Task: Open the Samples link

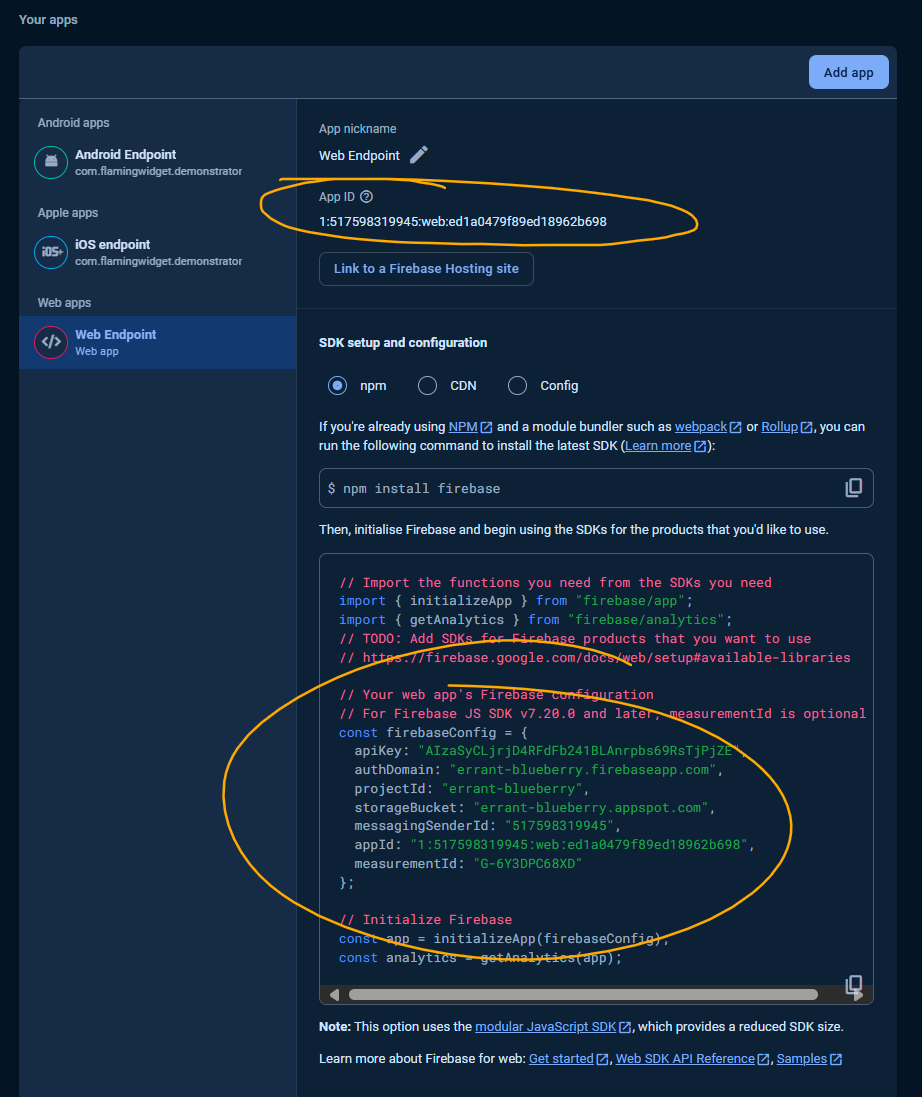Action: (x=801, y=1059)
